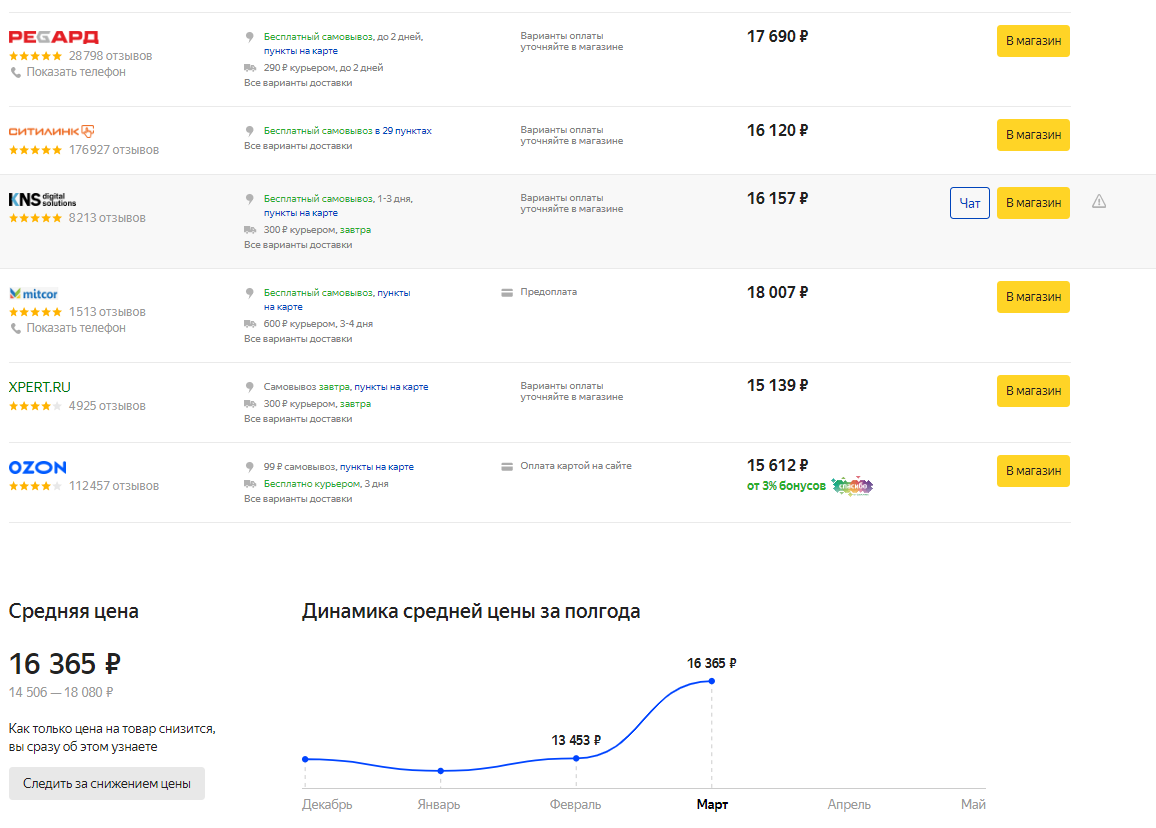This screenshot has width=1156, height=828.
Task: Click Citilink's star rating
Action: pyautogui.click(x=35, y=150)
